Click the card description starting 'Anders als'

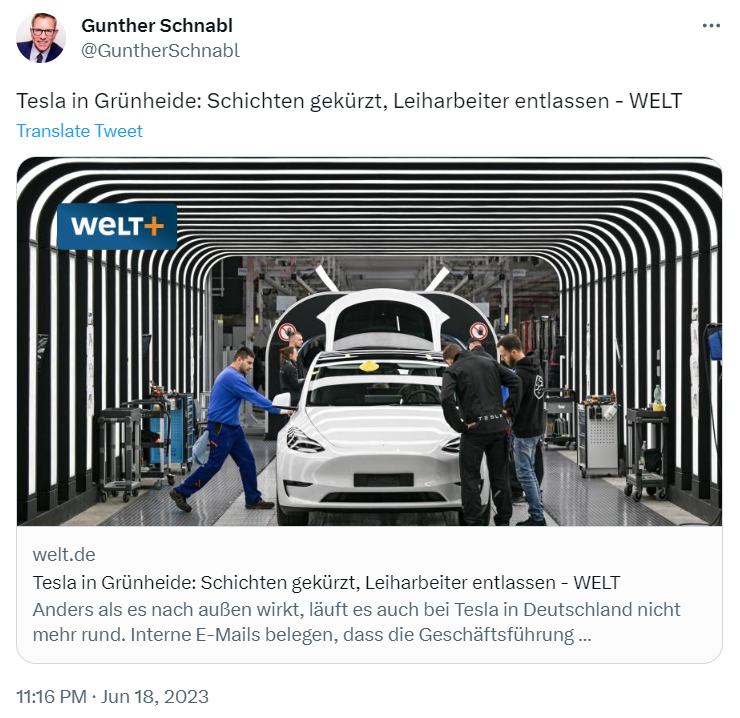tap(356, 622)
